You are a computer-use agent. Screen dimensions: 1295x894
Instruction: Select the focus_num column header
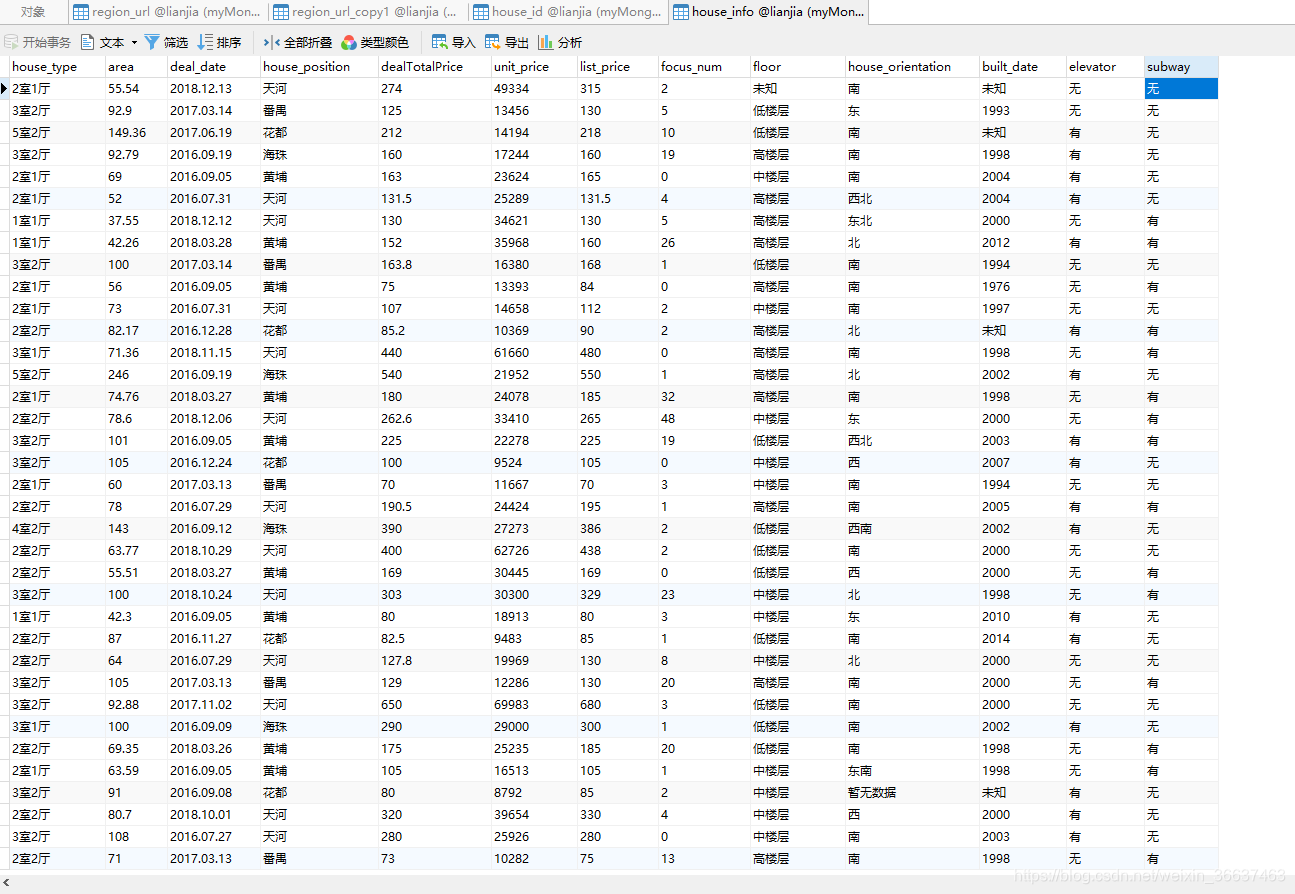[704, 67]
